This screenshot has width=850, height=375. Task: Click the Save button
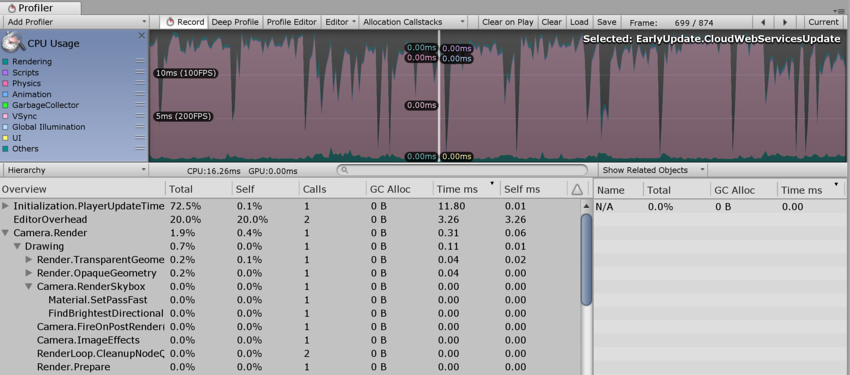pos(607,22)
